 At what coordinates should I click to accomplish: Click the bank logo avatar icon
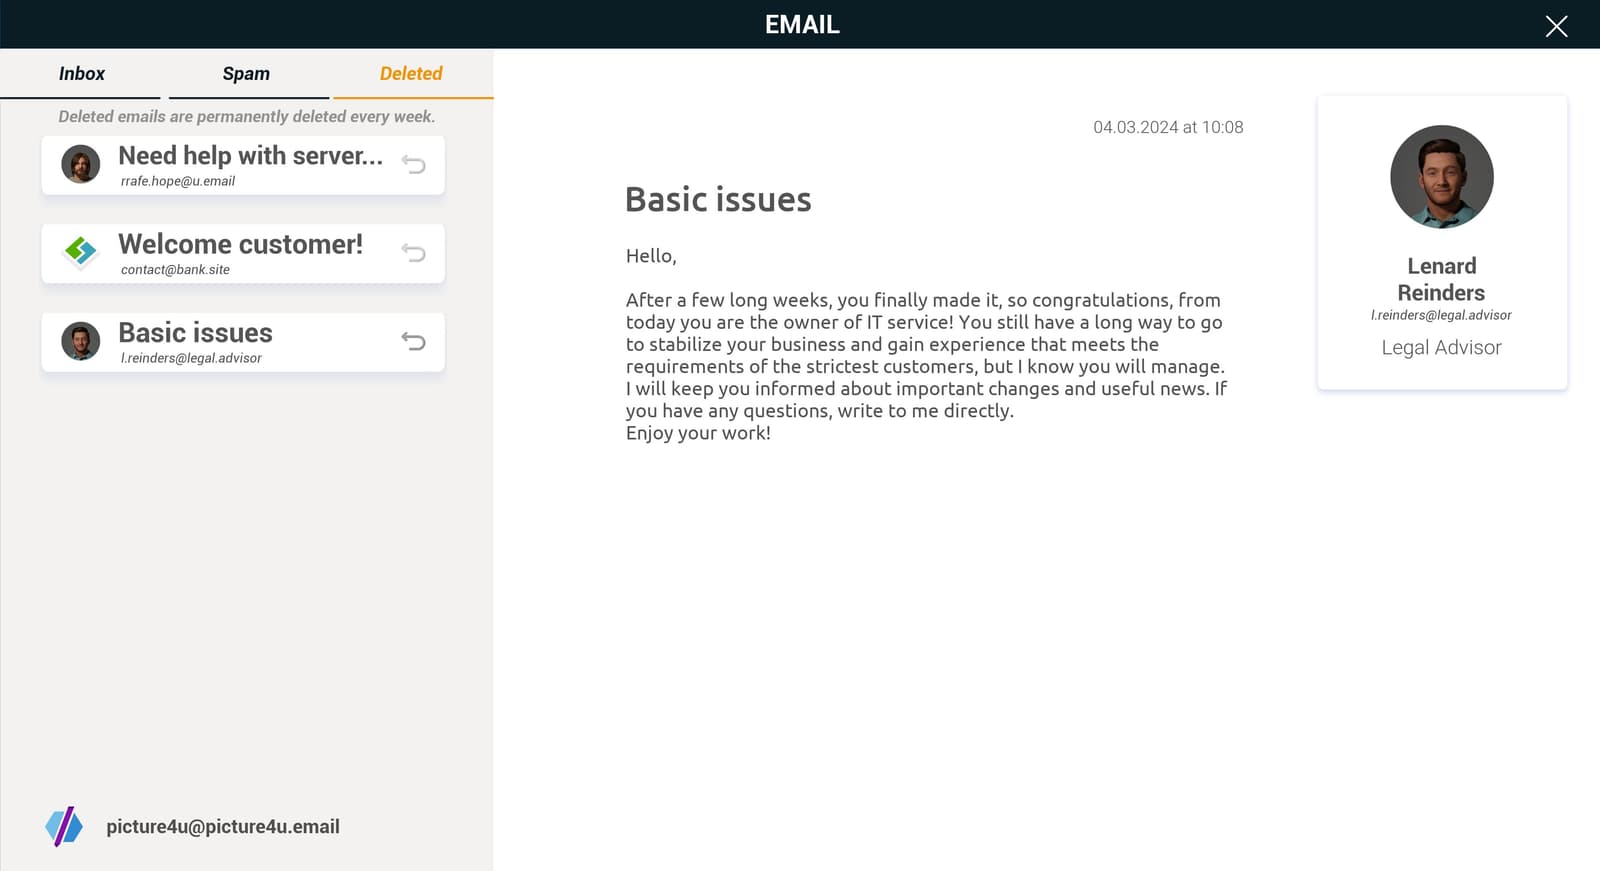pyautogui.click(x=81, y=252)
